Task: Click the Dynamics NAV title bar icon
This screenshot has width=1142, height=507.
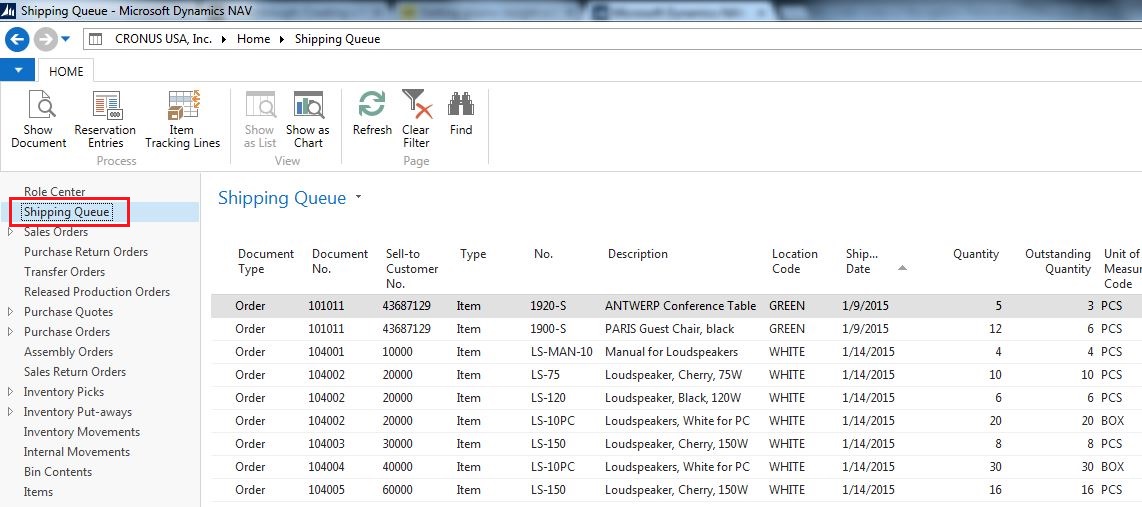Action: click(x=8, y=11)
